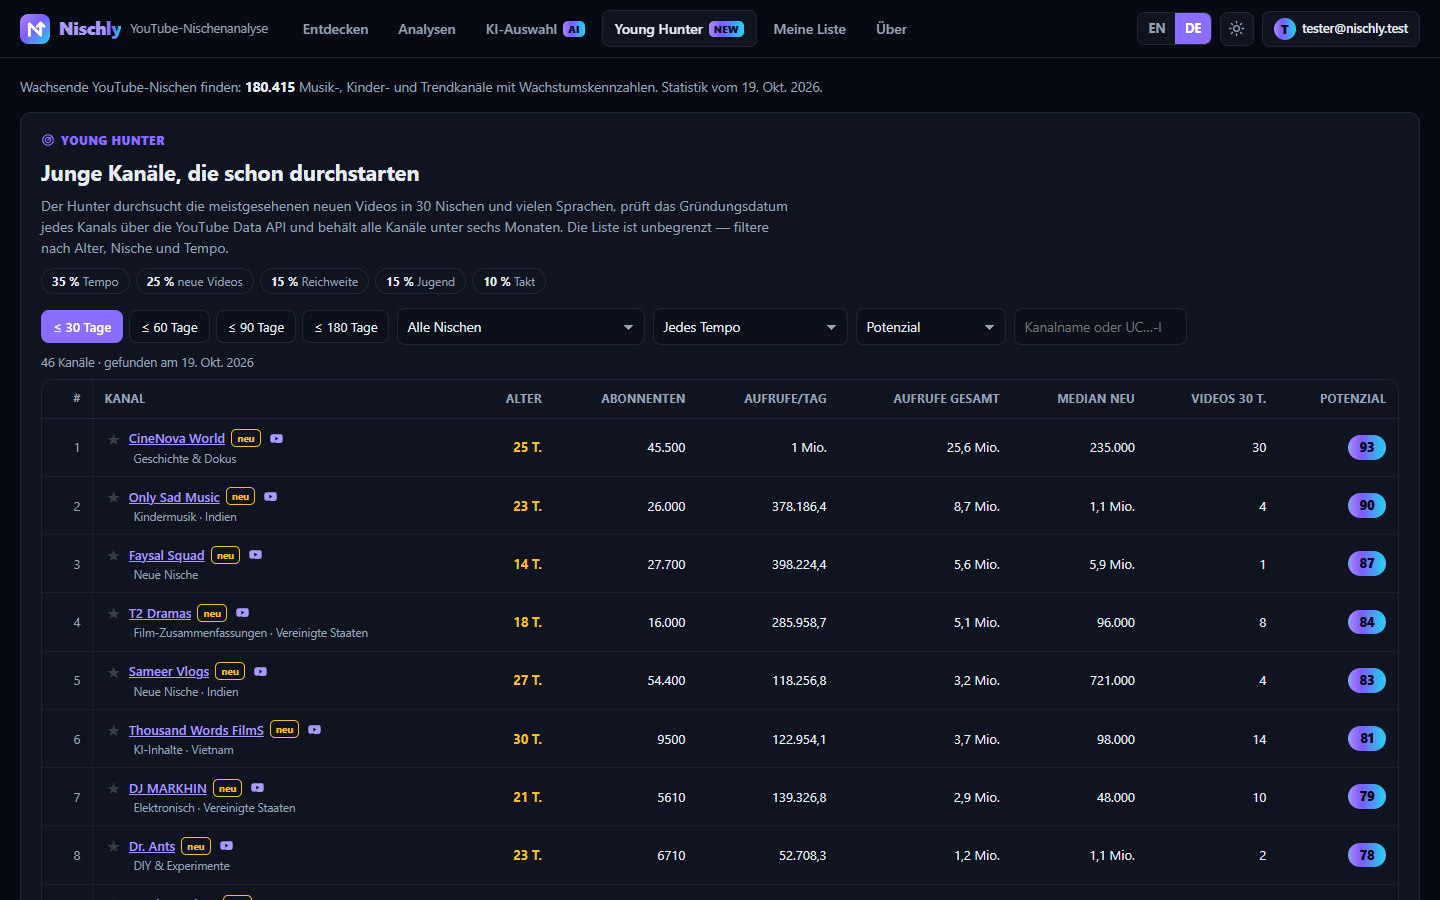Open the Meine Liste tab
Screen dimensions: 1440x900
pyautogui.click(x=810, y=29)
